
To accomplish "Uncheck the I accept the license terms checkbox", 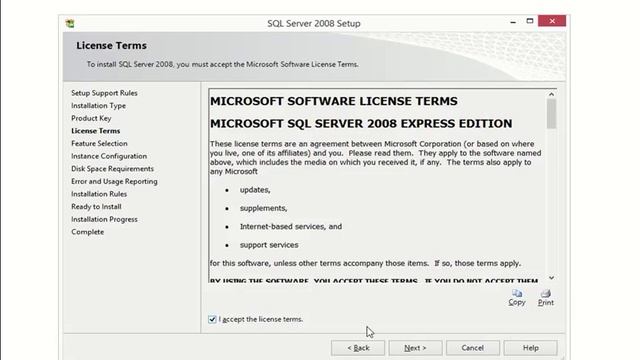I will pyautogui.click(x=212, y=319).
